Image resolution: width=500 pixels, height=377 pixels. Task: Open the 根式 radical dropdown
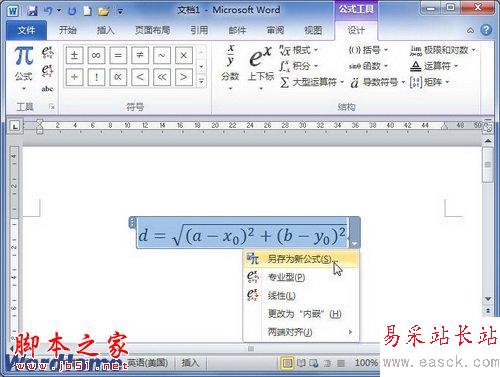coord(299,50)
